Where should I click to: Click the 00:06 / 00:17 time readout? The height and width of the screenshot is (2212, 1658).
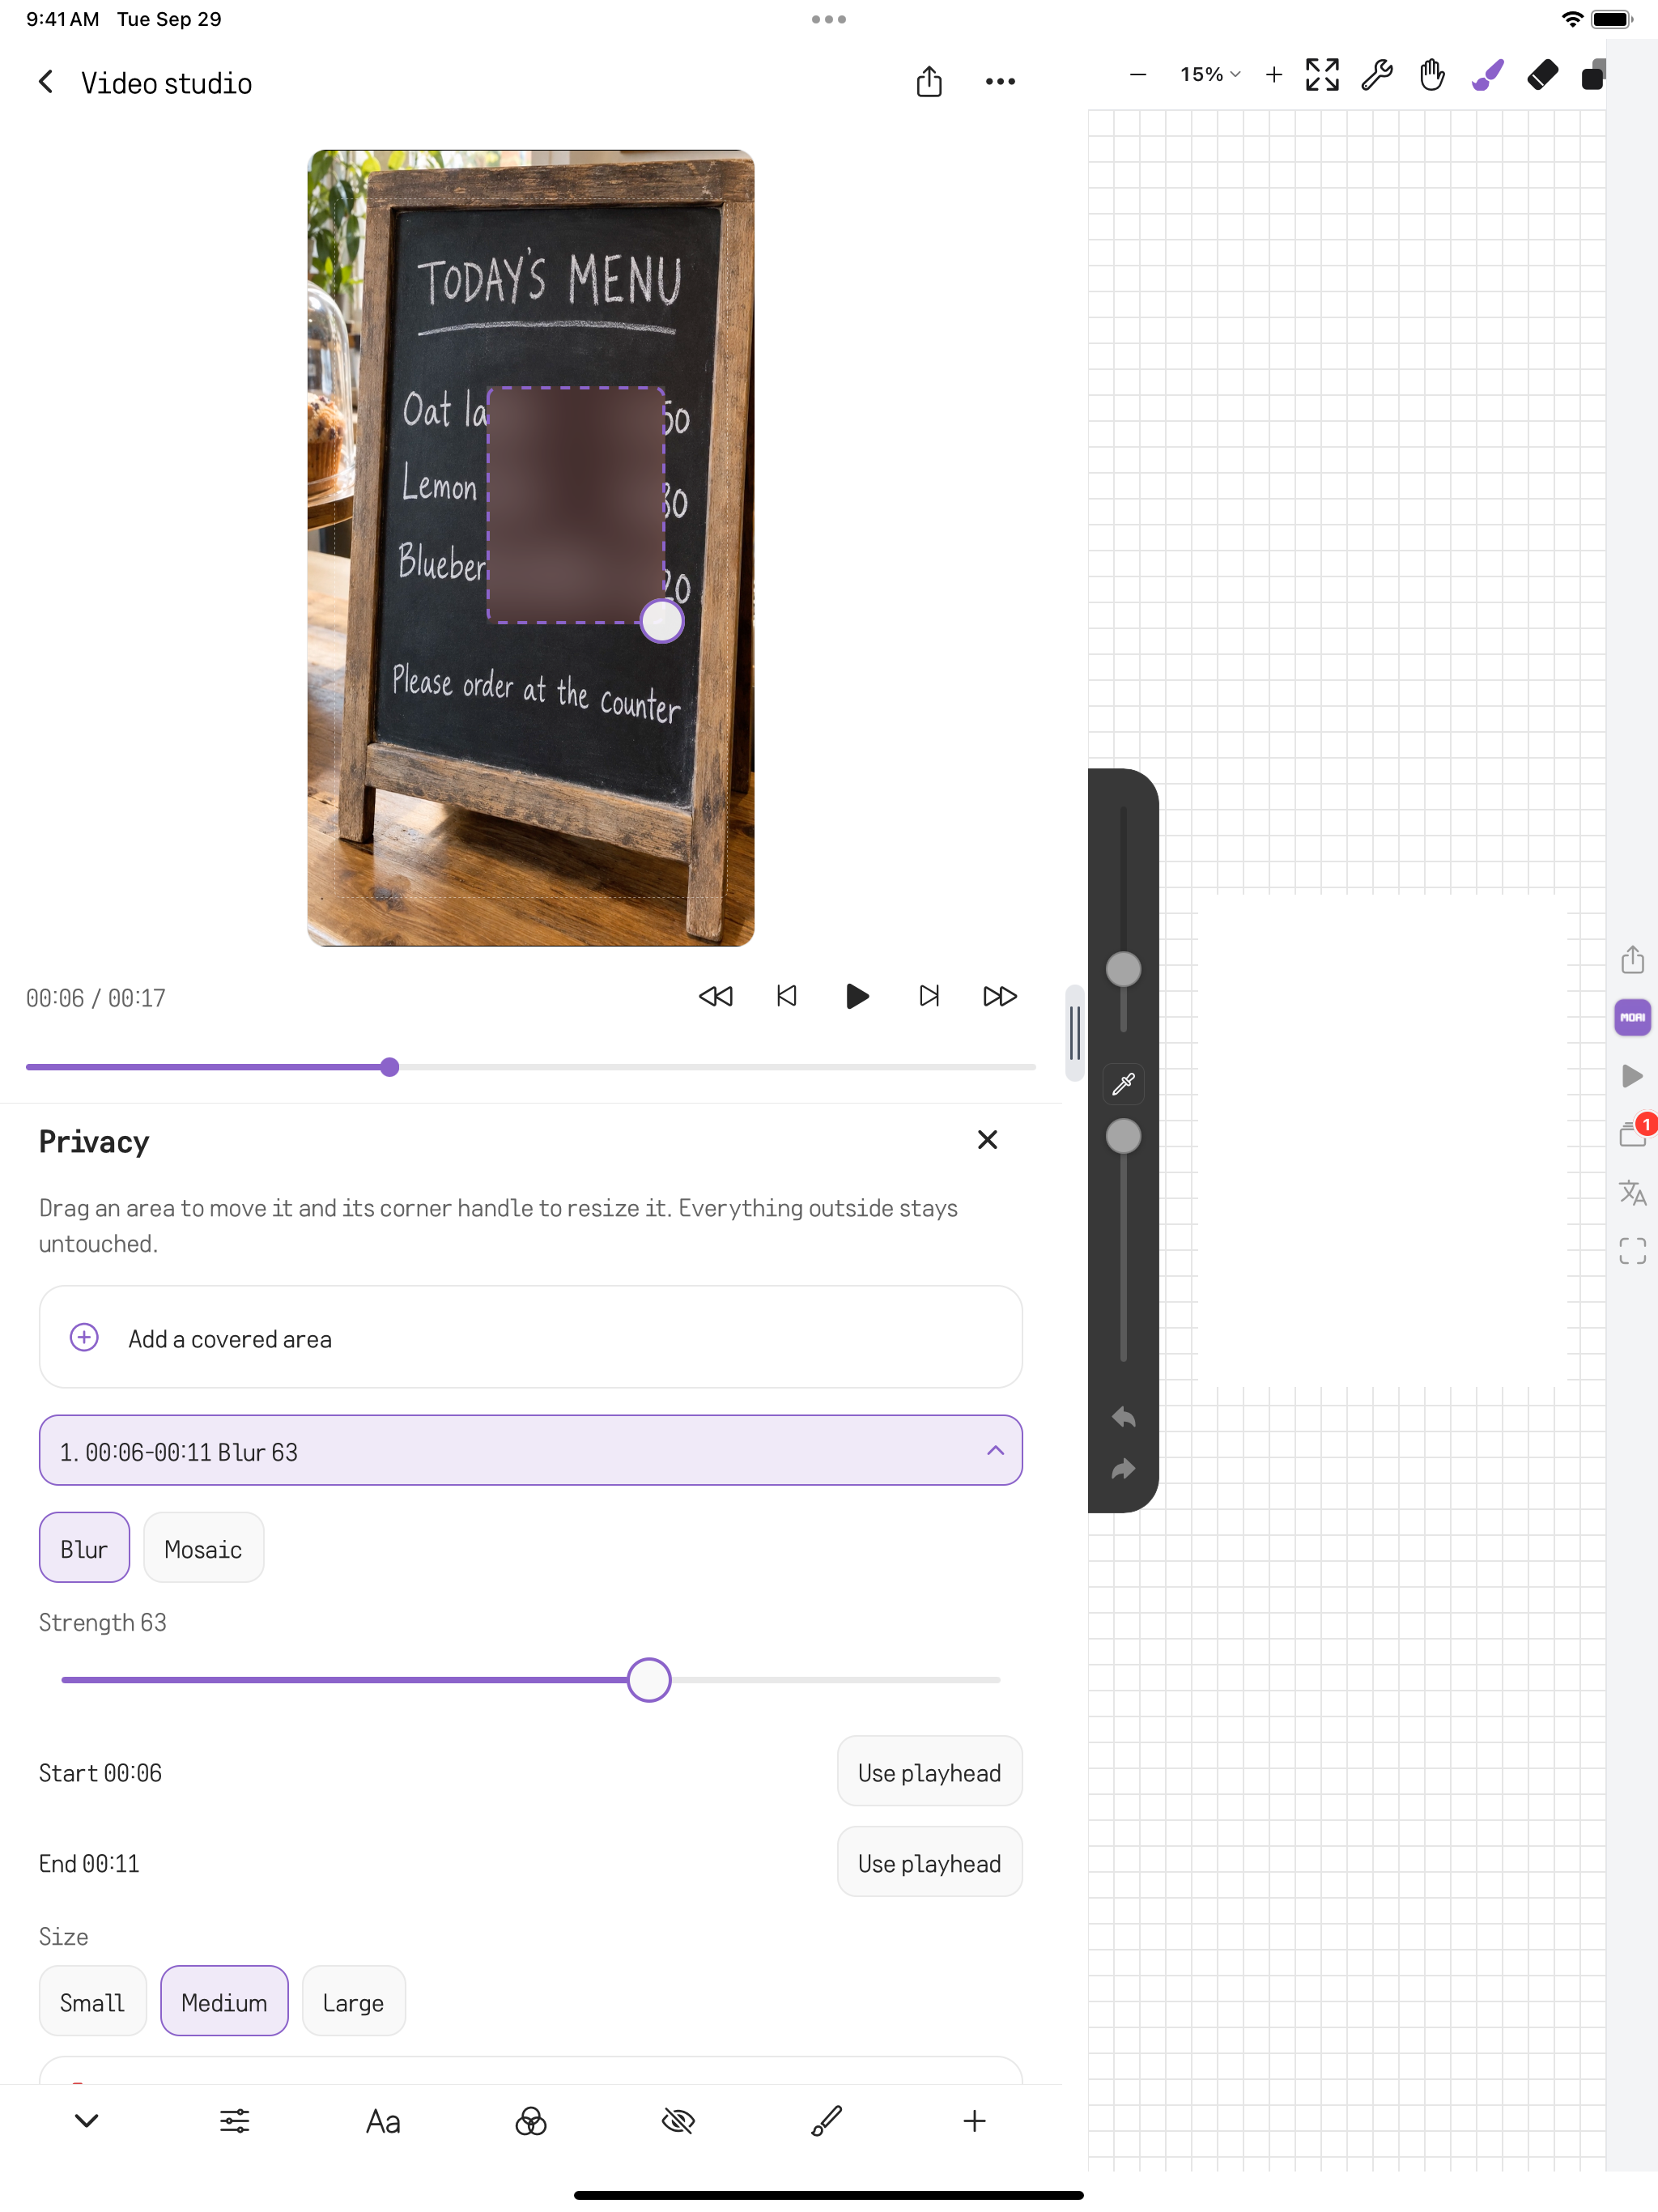(96, 998)
